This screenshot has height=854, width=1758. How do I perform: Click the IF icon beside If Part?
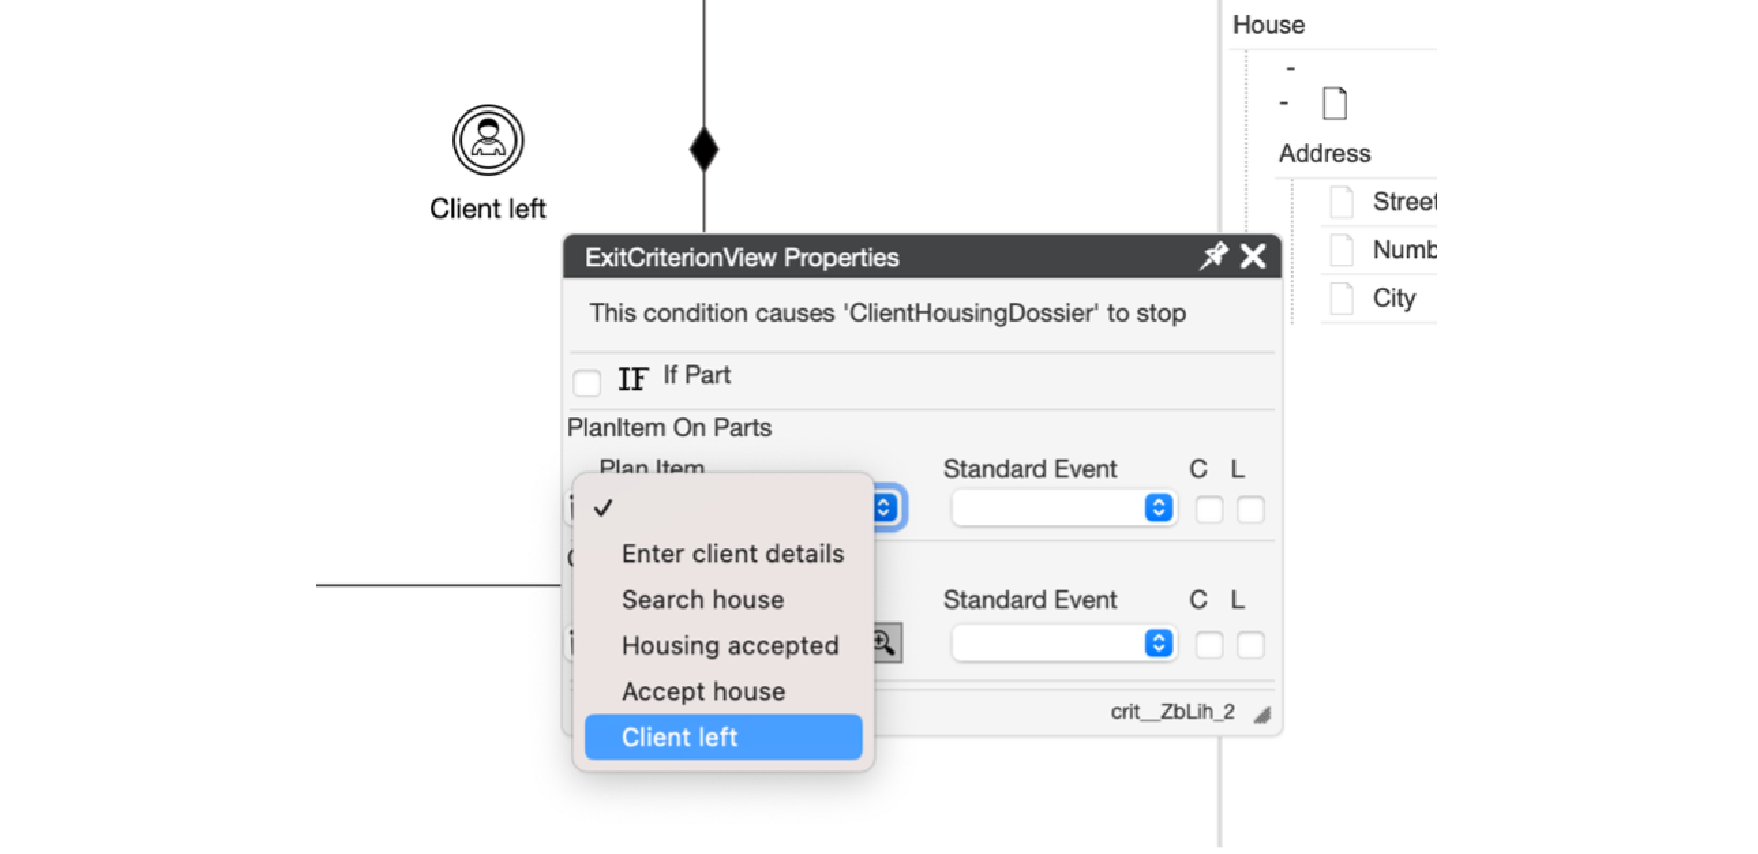[x=632, y=379]
